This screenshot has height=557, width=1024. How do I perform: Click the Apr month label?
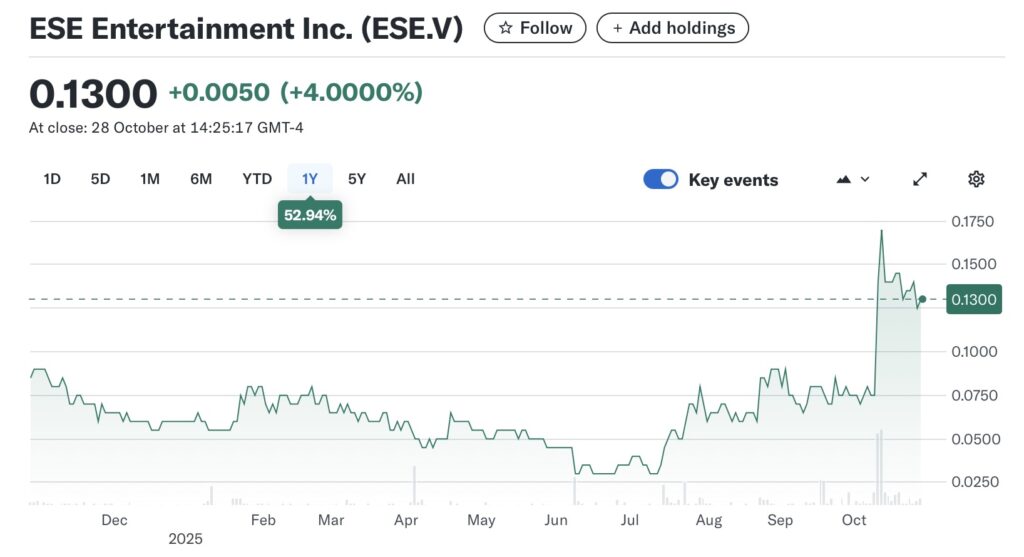click(406, 520)
